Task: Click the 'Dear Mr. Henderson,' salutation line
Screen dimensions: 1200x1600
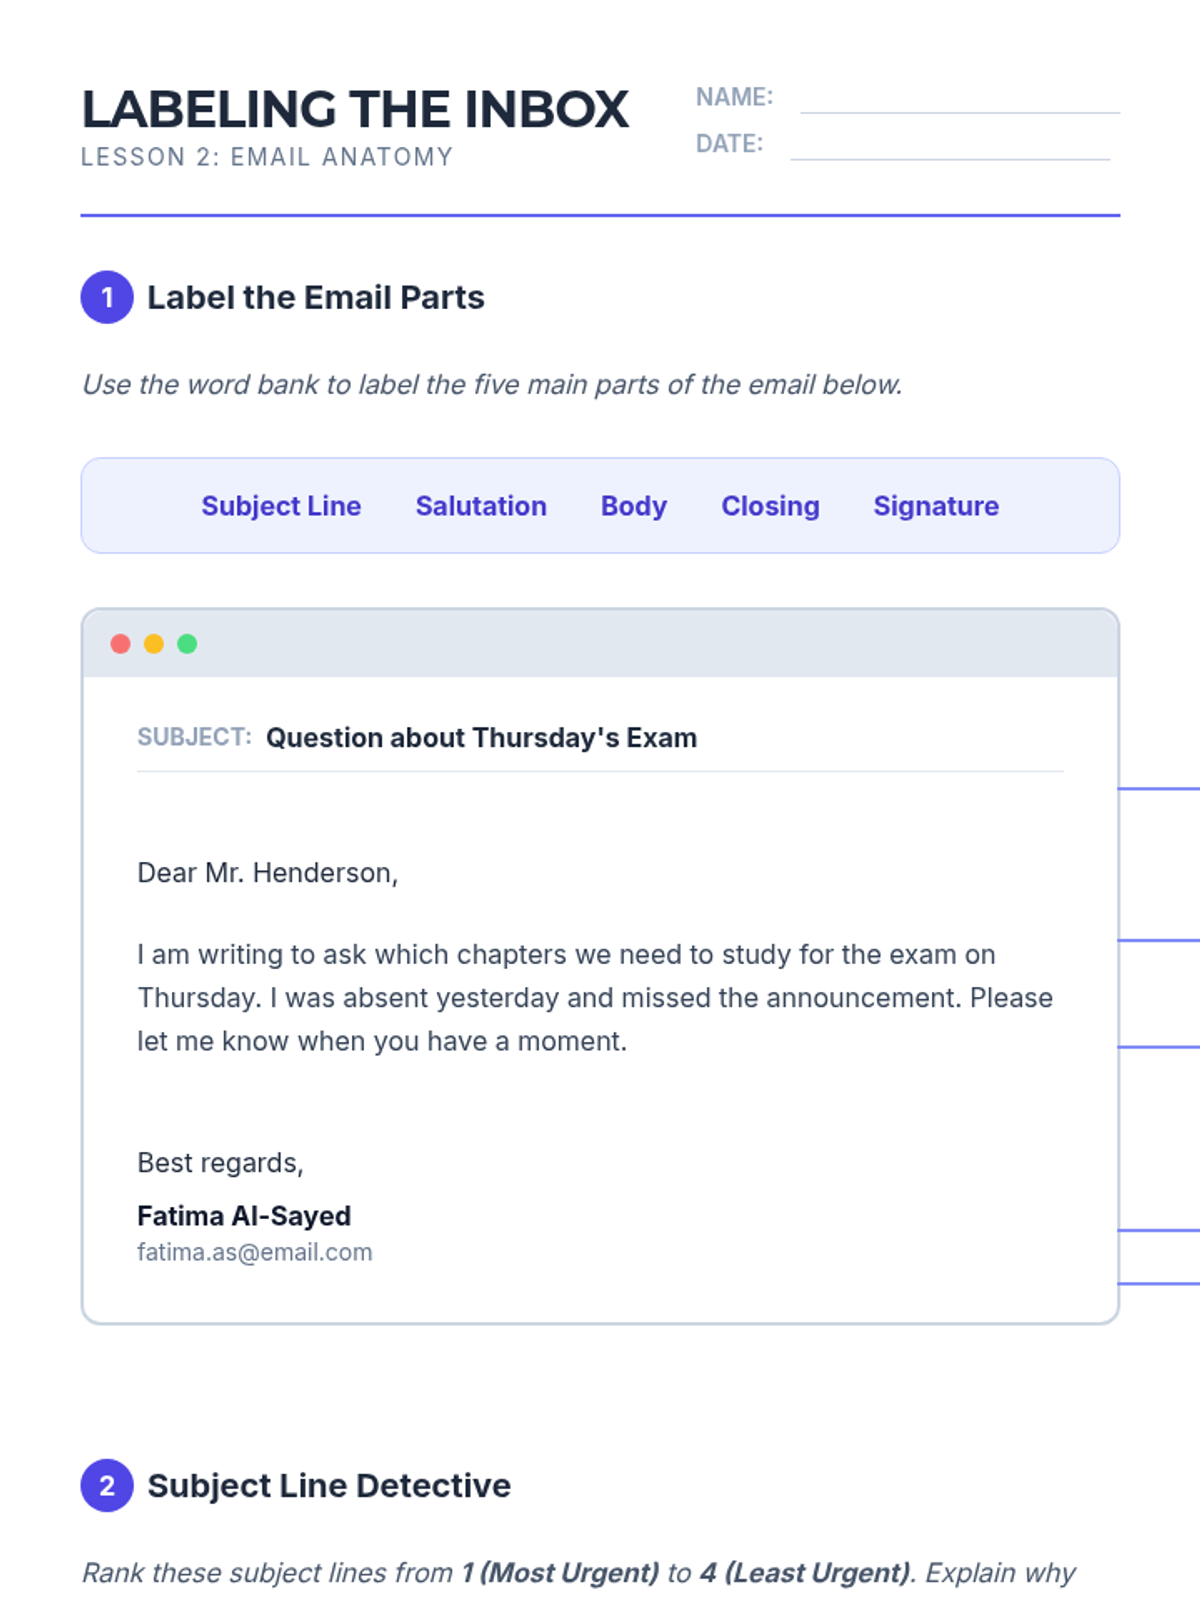Action: coord(267,873)
